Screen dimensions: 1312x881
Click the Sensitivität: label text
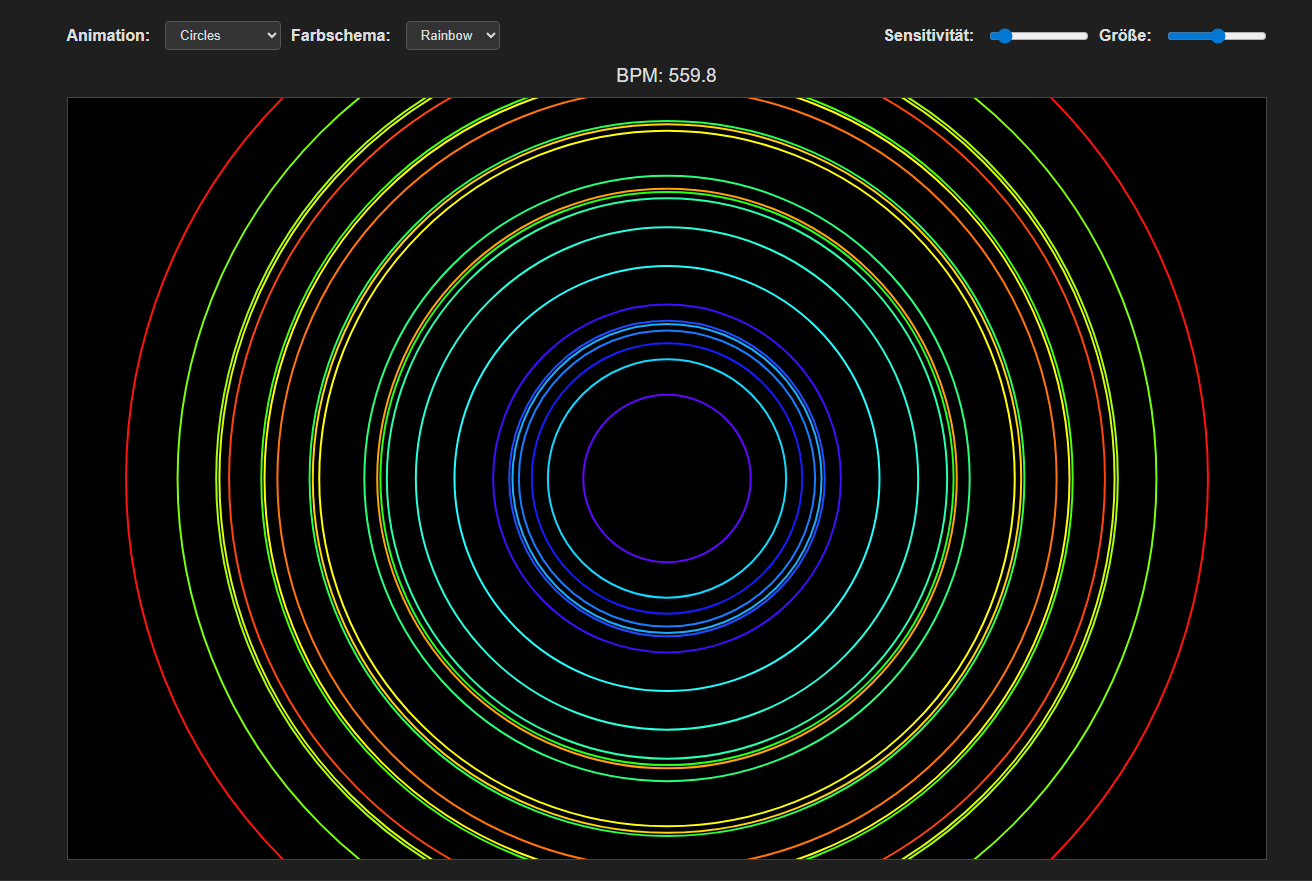[x=928, y=34]
